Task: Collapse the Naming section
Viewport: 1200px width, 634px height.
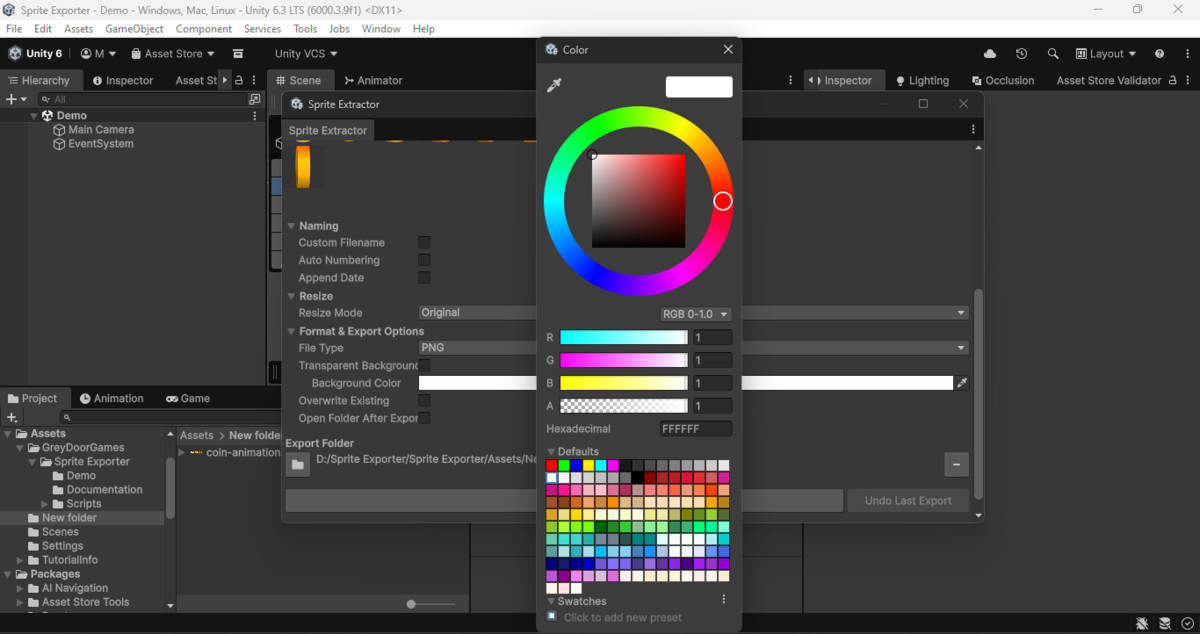Action: pyautogui.click(x=292, y=226)
